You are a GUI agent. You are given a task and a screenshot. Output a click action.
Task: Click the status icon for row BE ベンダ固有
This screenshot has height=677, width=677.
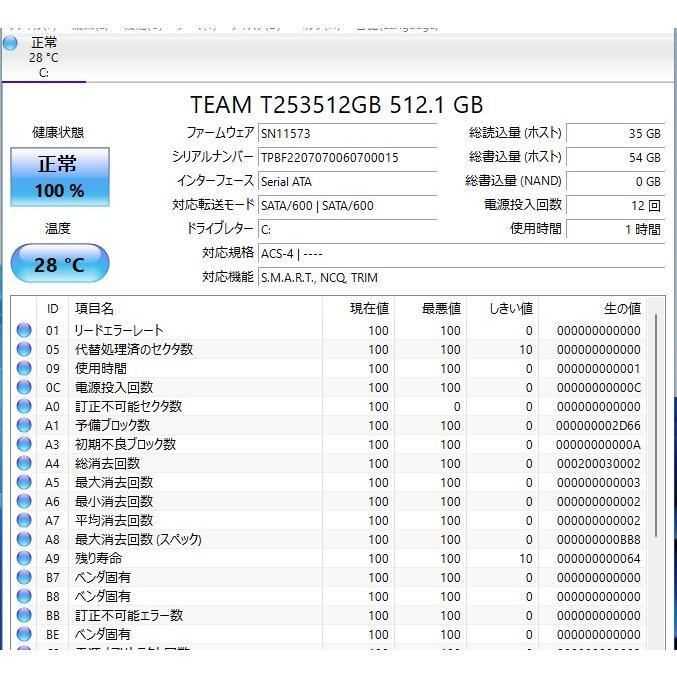pyautogui.click(x=24, y=634)
